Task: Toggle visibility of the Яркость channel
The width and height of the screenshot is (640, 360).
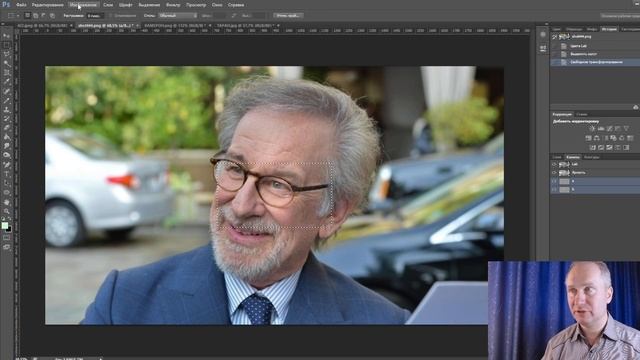Action: click(554, 173)
